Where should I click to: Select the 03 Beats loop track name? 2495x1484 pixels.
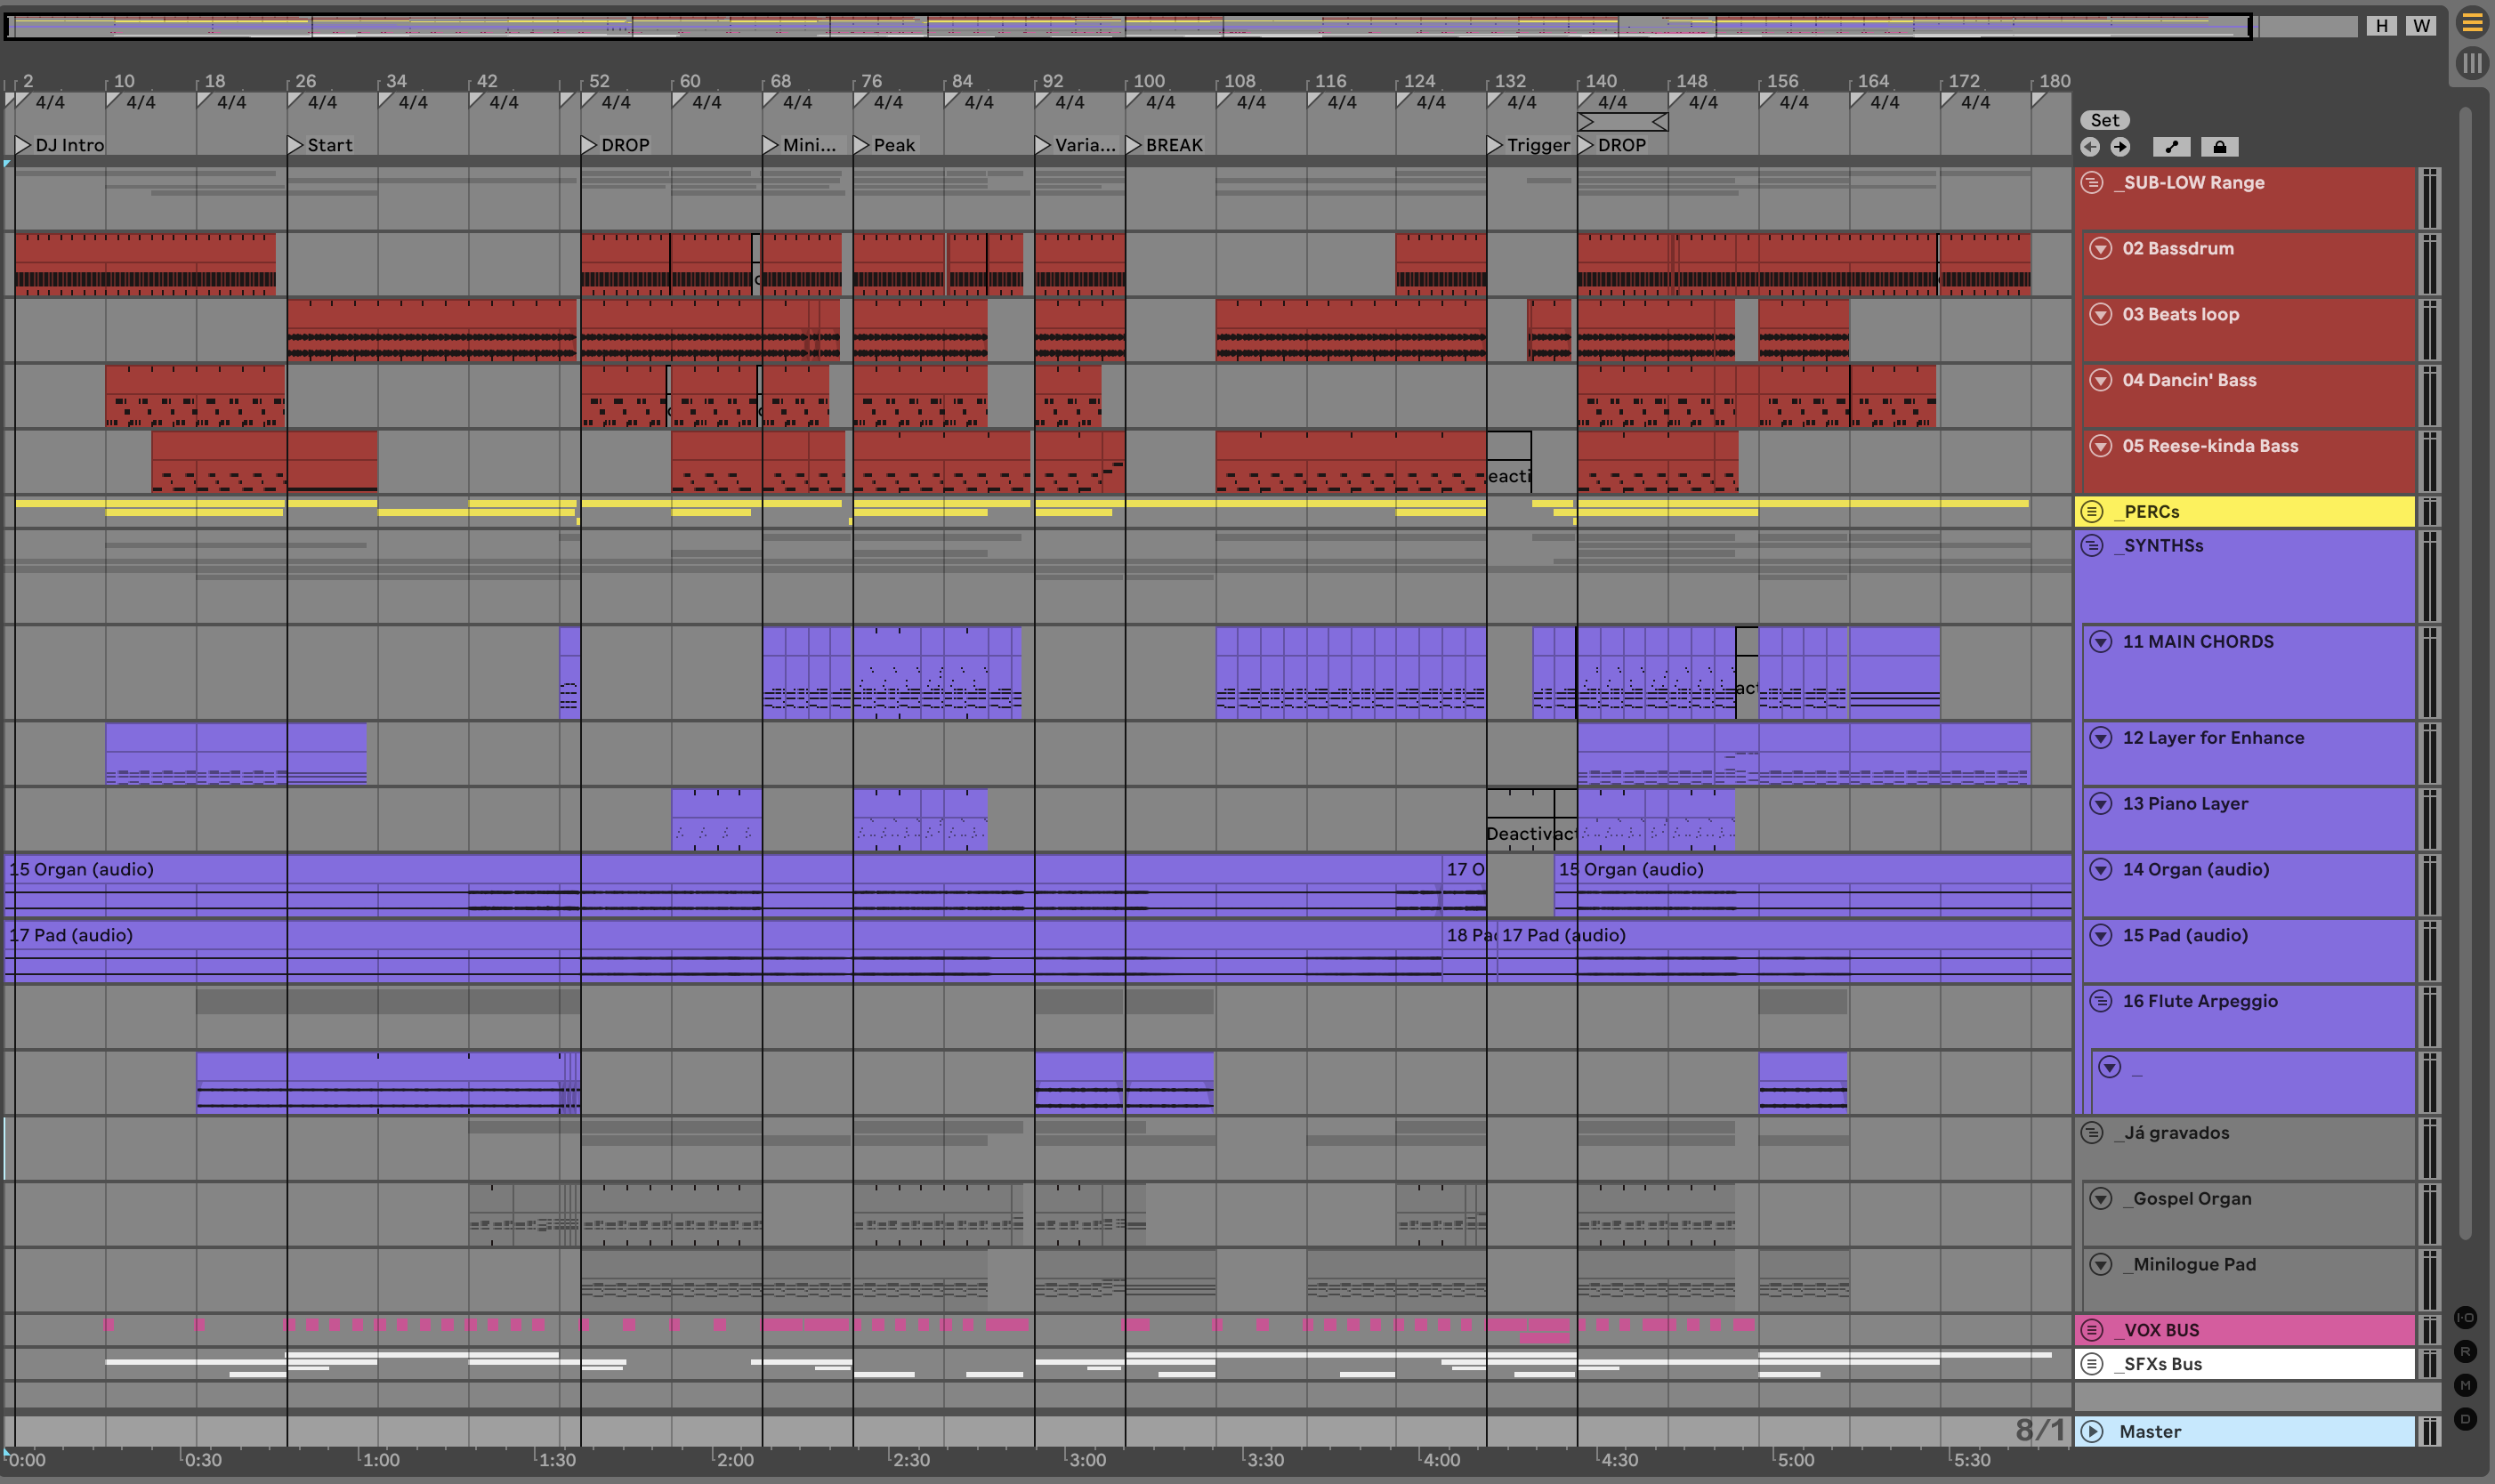click(2181, 314)
